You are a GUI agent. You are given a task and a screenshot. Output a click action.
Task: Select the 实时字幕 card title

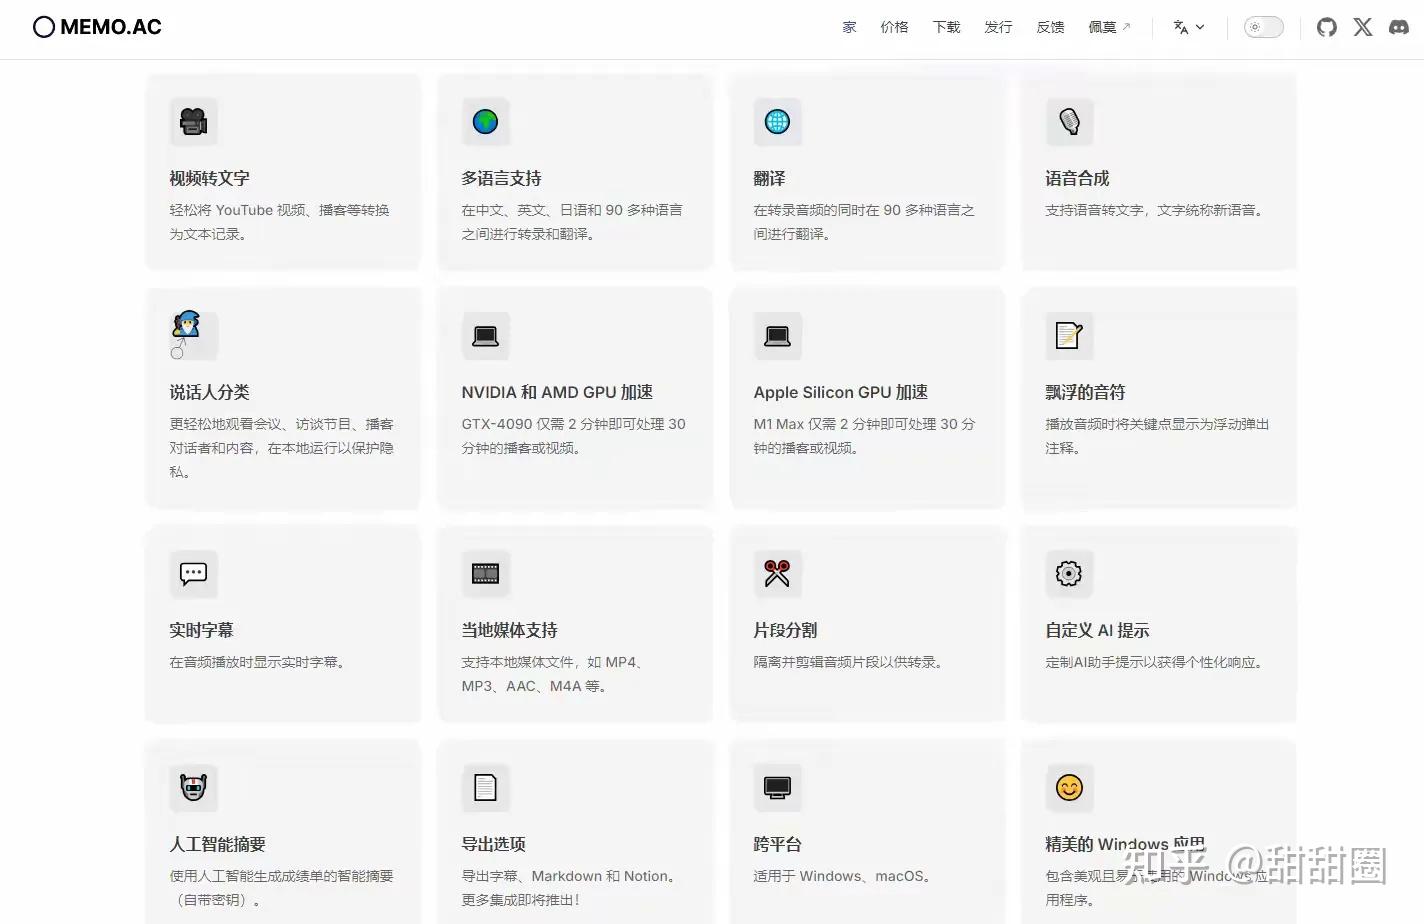point(201,630)
